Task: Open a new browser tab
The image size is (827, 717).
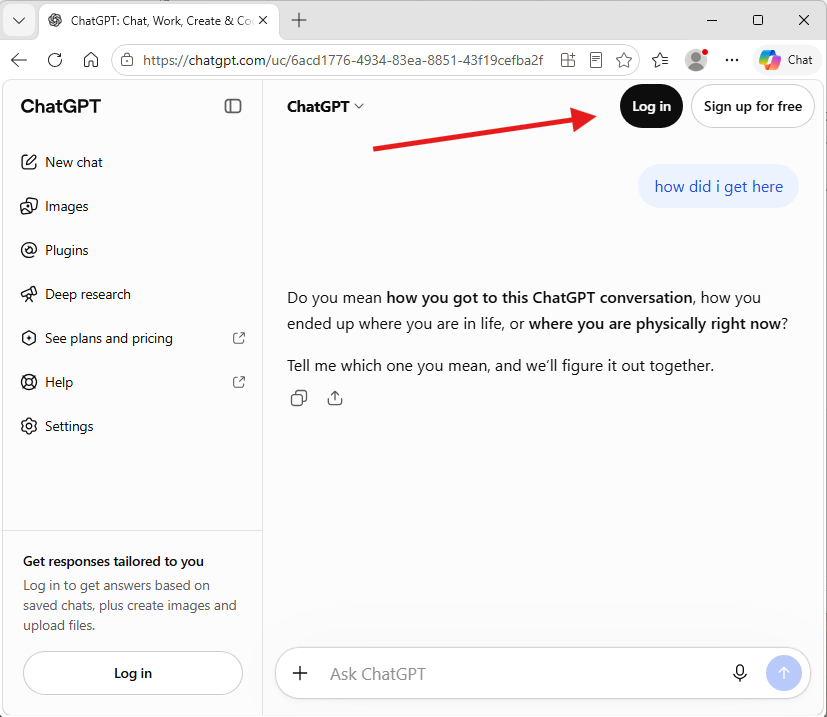Action: click(299, 21)
